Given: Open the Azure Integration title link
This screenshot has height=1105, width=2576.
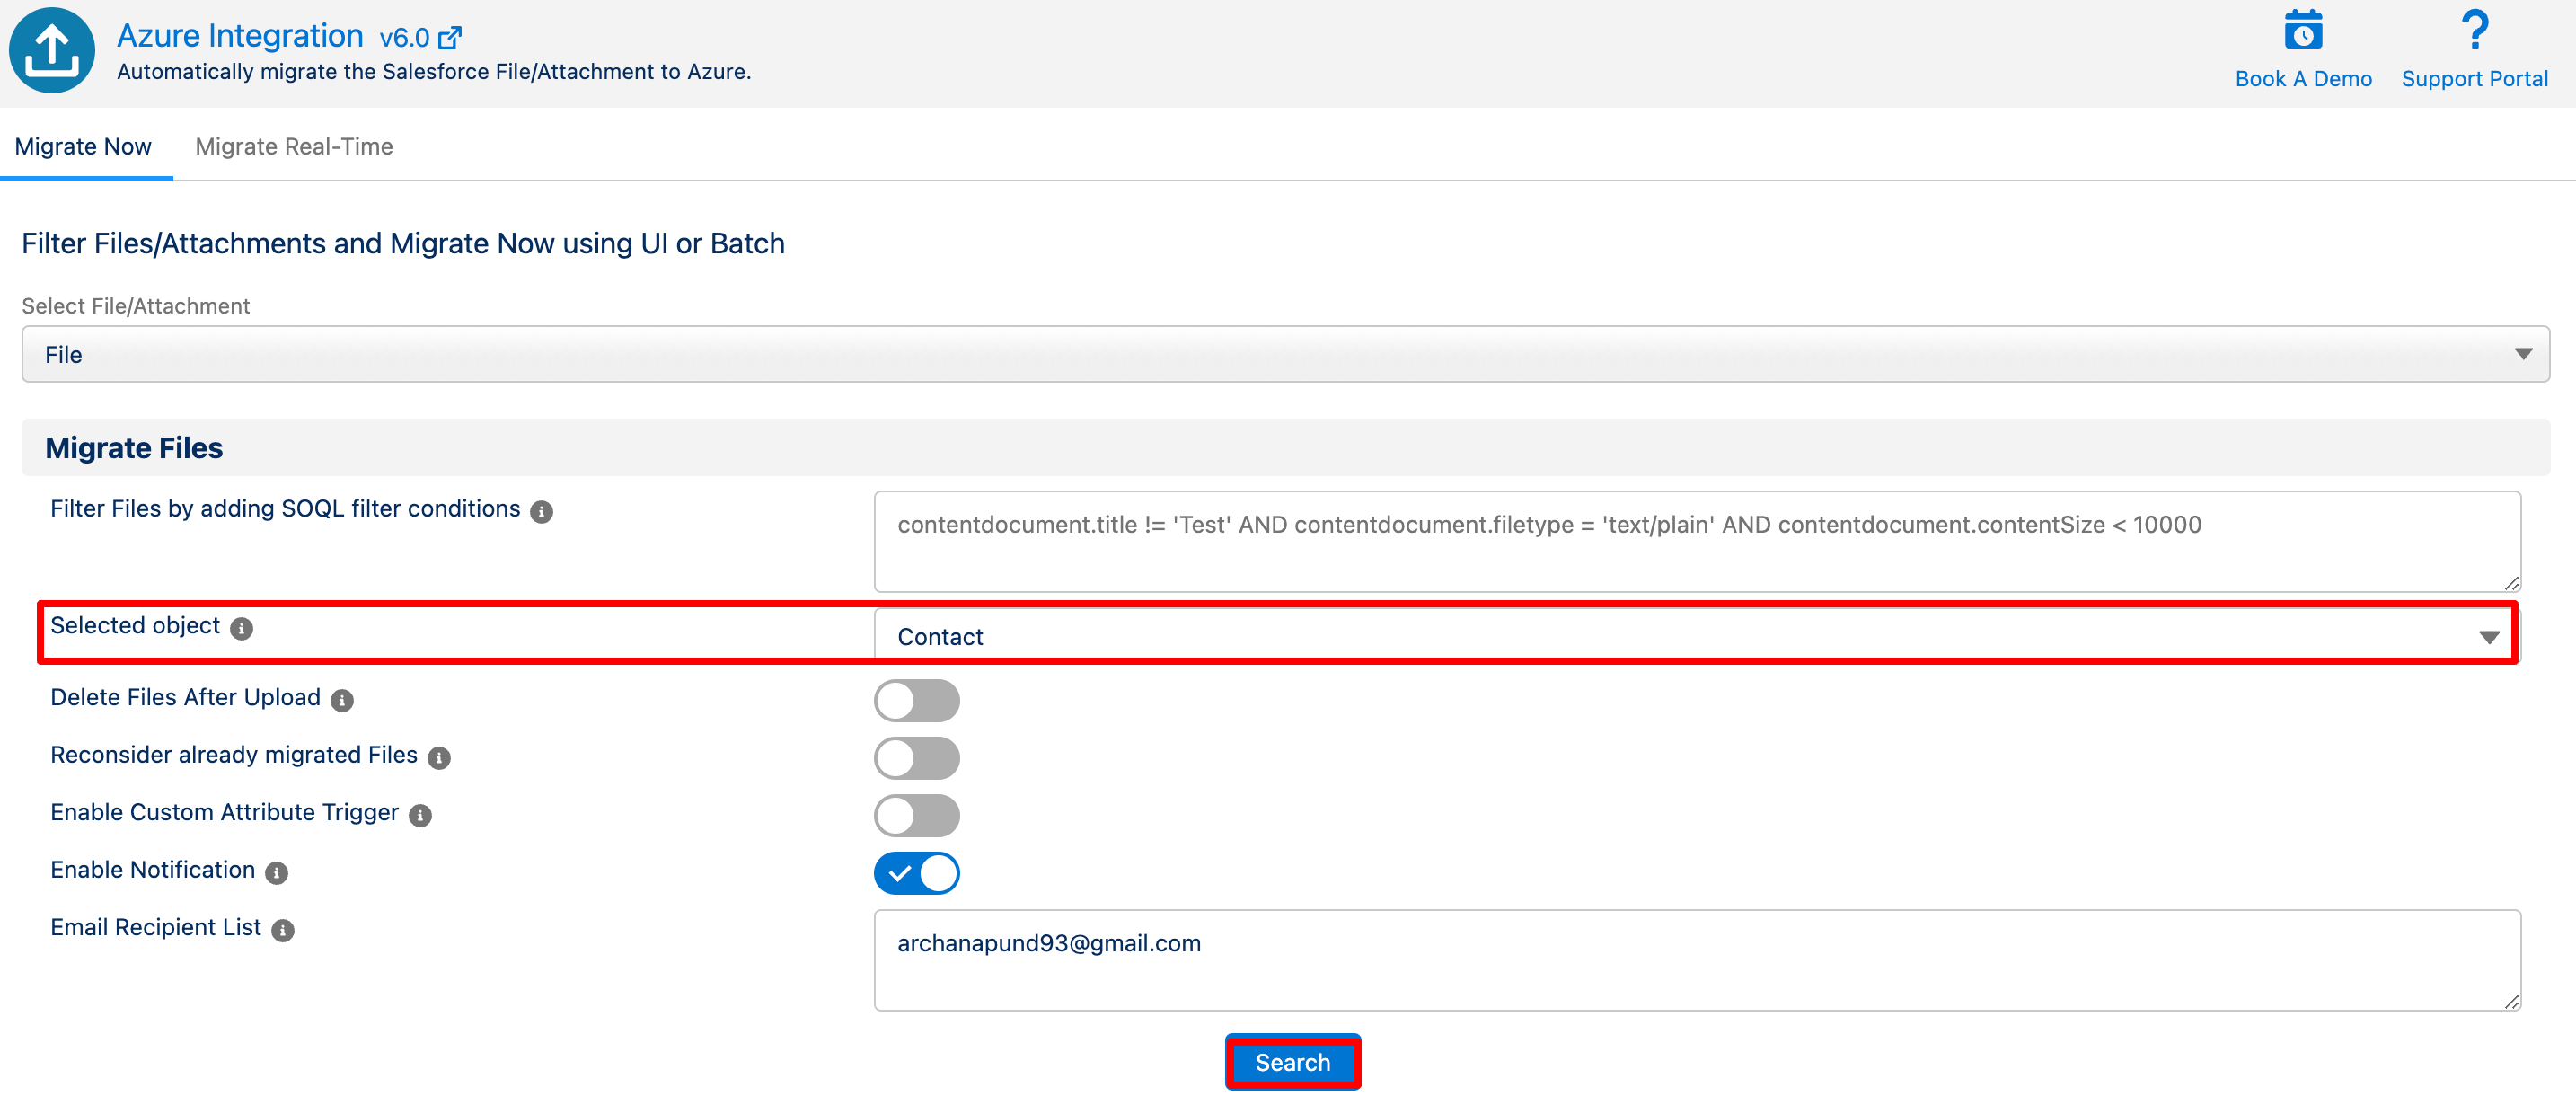Looking at the screenshot, I should (240, 36).
